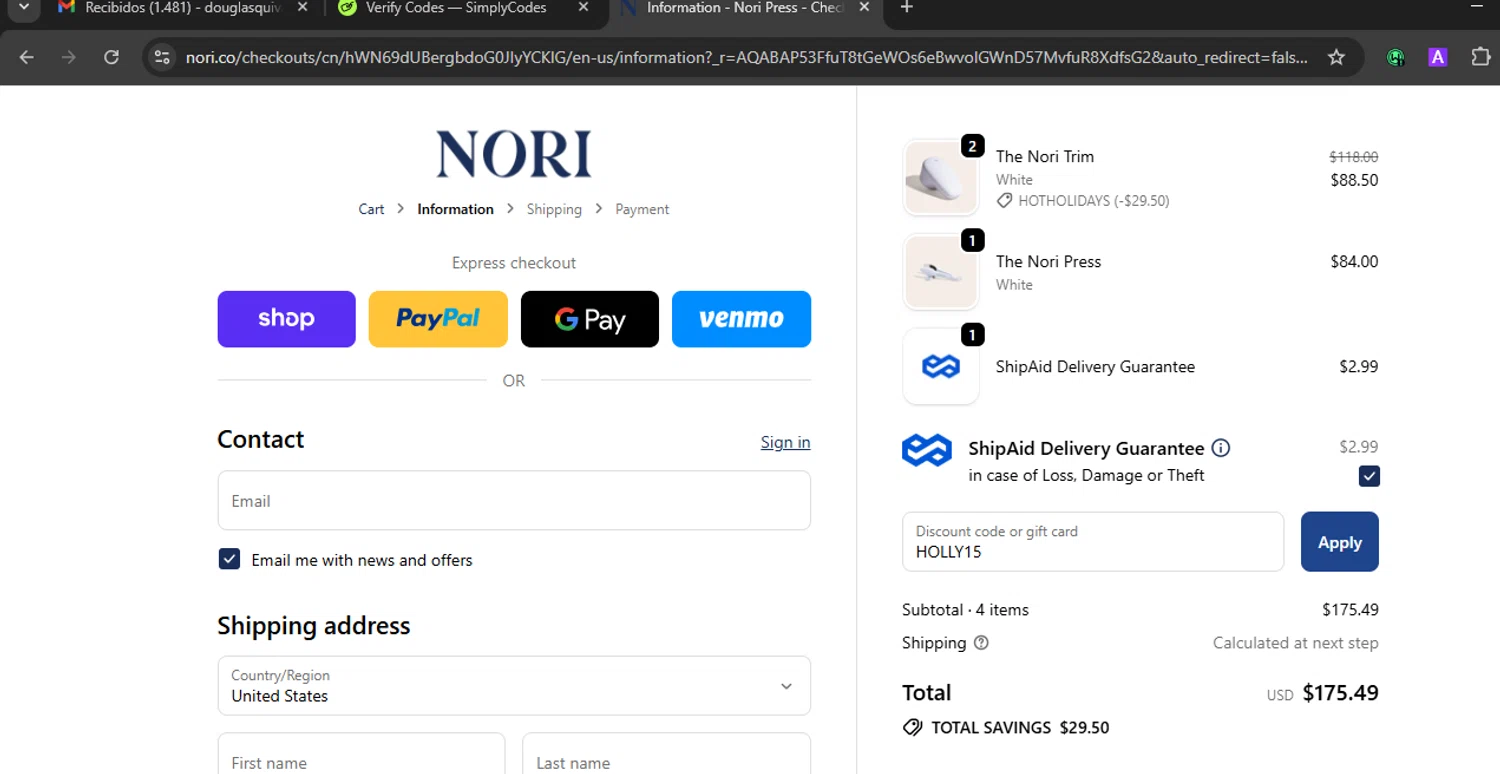
Task: Click 'Calculated at next step' shipping text
Action: [1296, 643]
